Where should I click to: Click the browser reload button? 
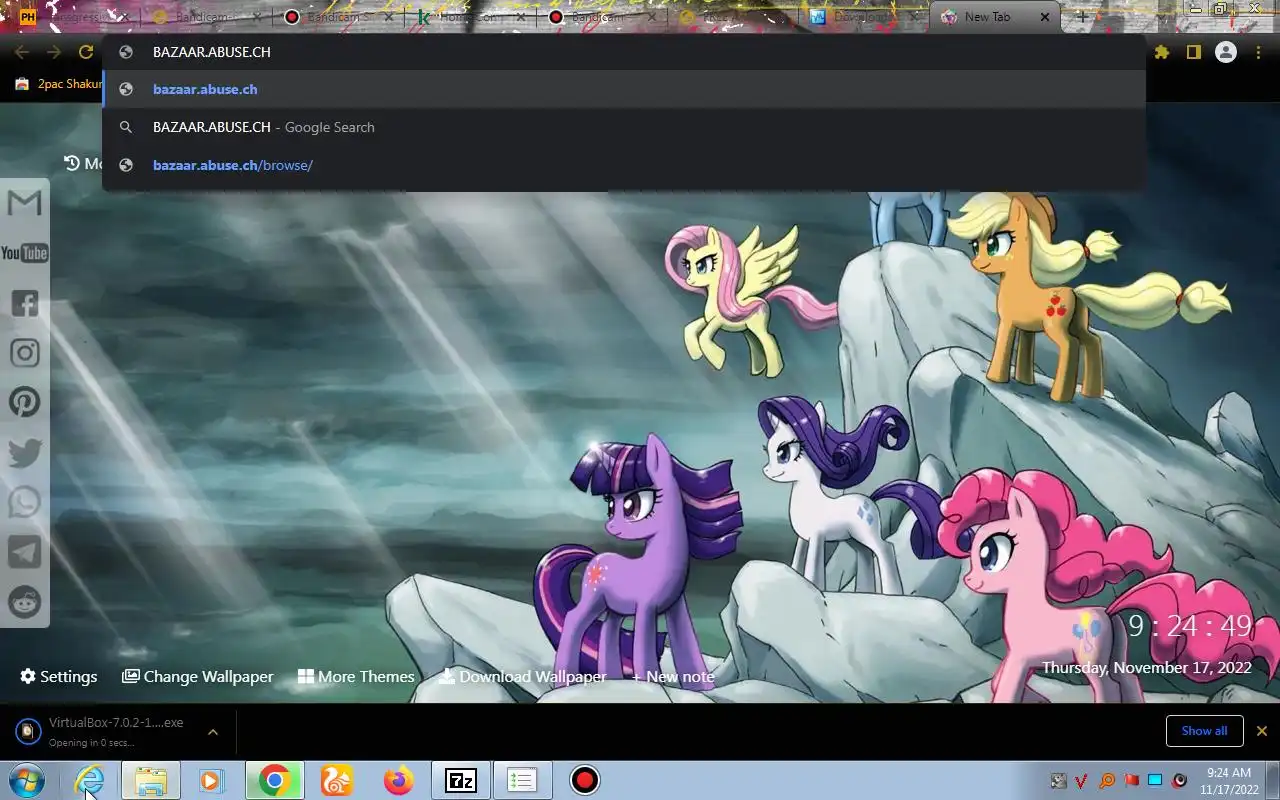click(86, 52)
